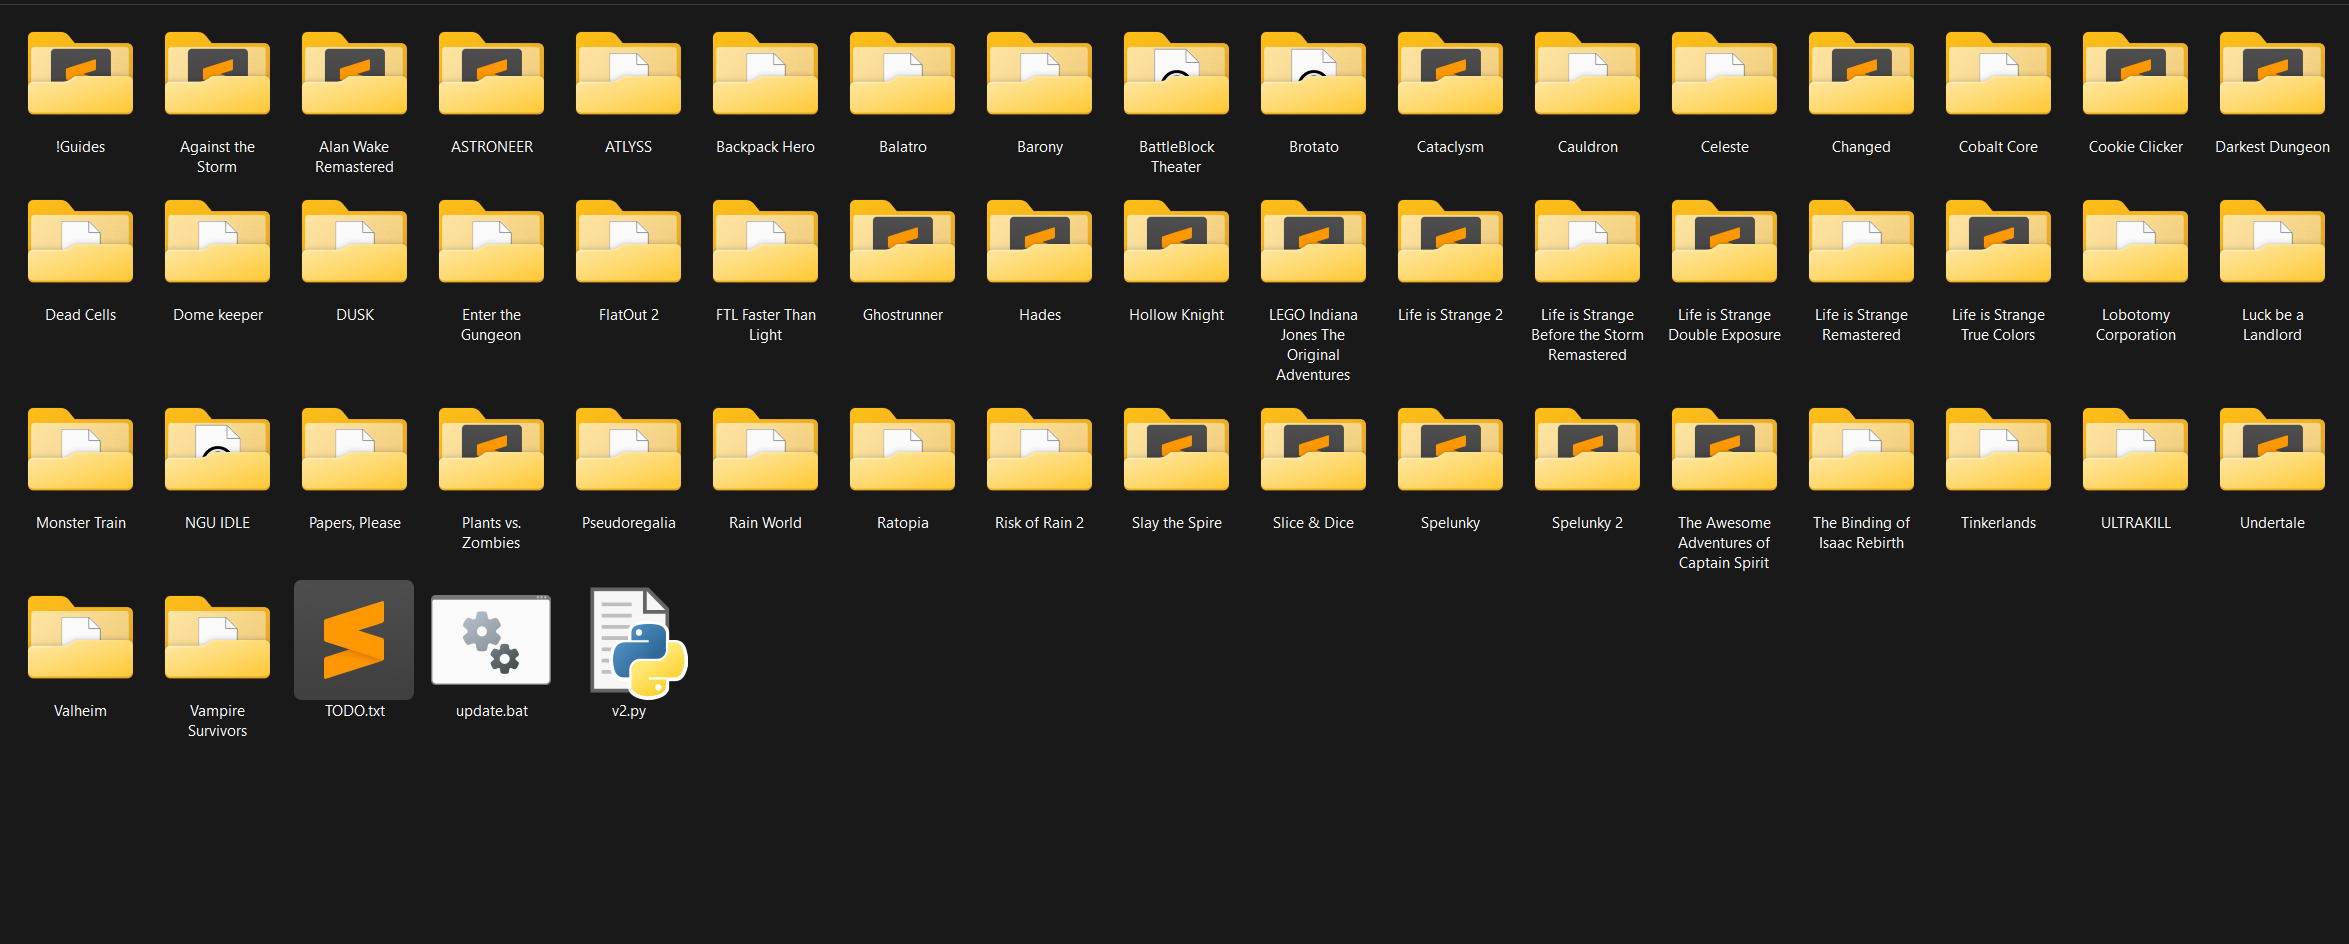2349x944 pixels.
Task: Select the Risk of Rain 2 folder
Action: [x=1039, y=449]
